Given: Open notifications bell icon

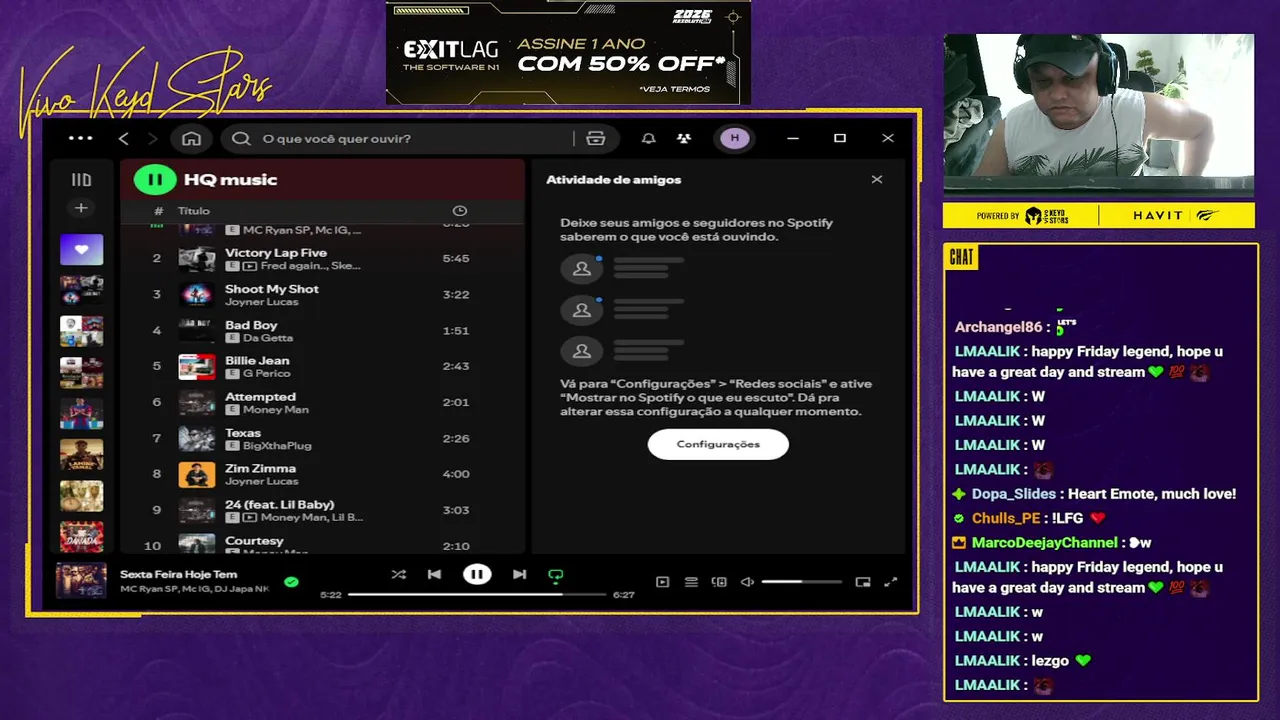Looking at the screenshot, I should [x=648, y=138].
